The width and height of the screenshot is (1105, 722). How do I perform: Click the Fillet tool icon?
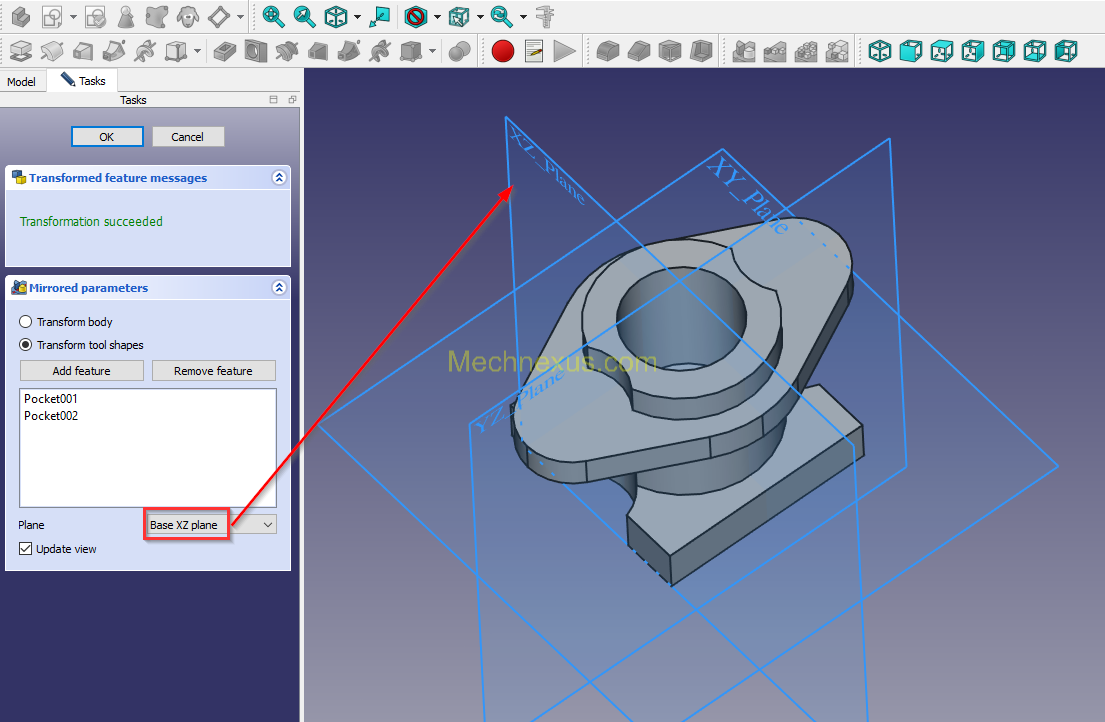click(x=607, y=51)
